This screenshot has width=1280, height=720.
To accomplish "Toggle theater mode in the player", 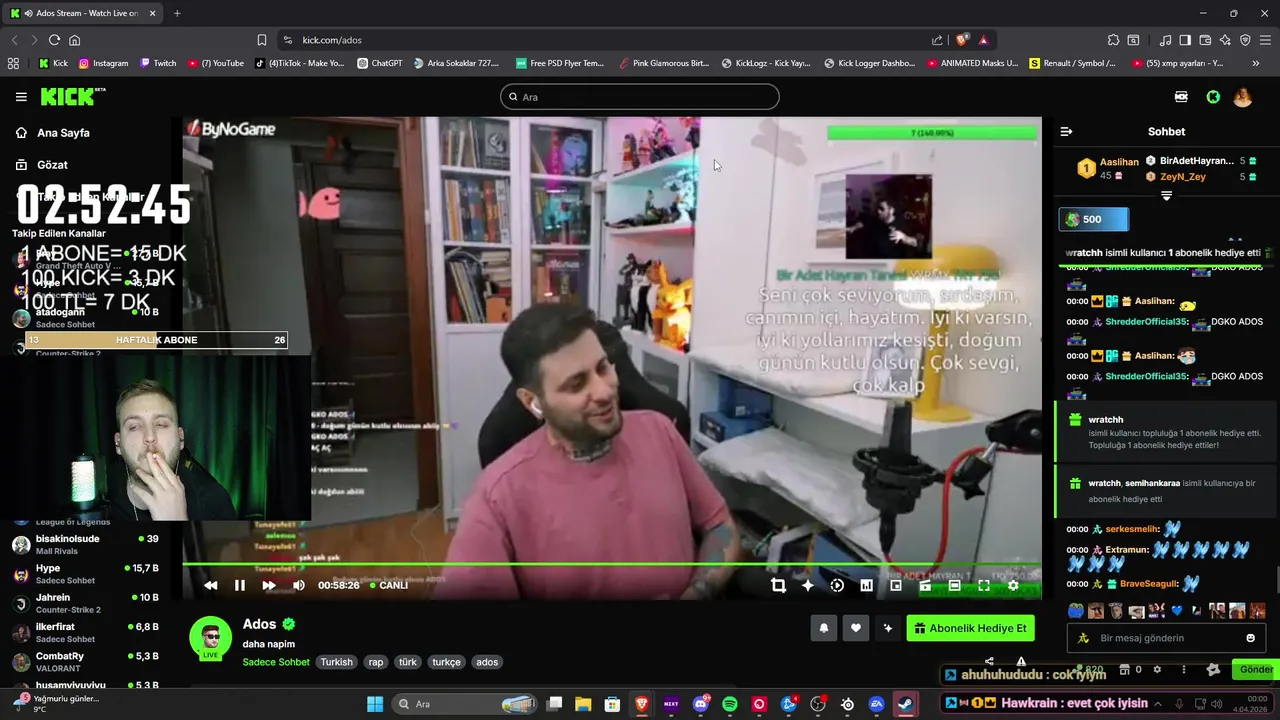I will click(x=954, y=585).
